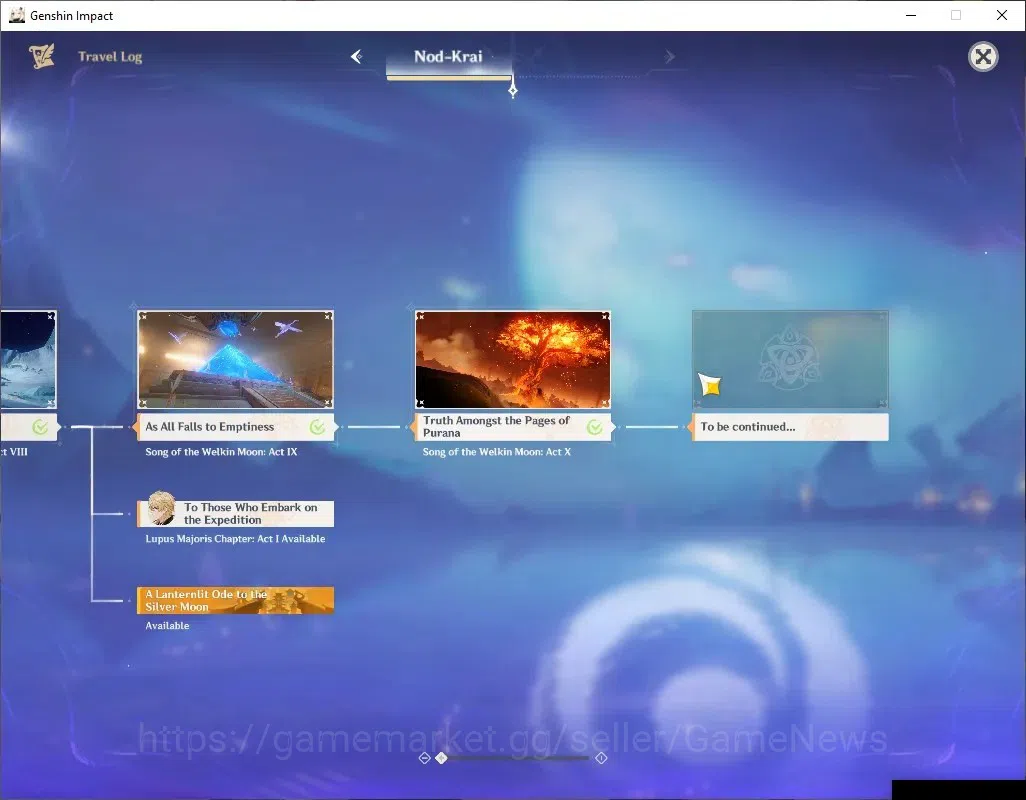The width and height of the screenshot is (1026, 800).
Task: Close the Genshin Impact window
Action: (1002, 15)
